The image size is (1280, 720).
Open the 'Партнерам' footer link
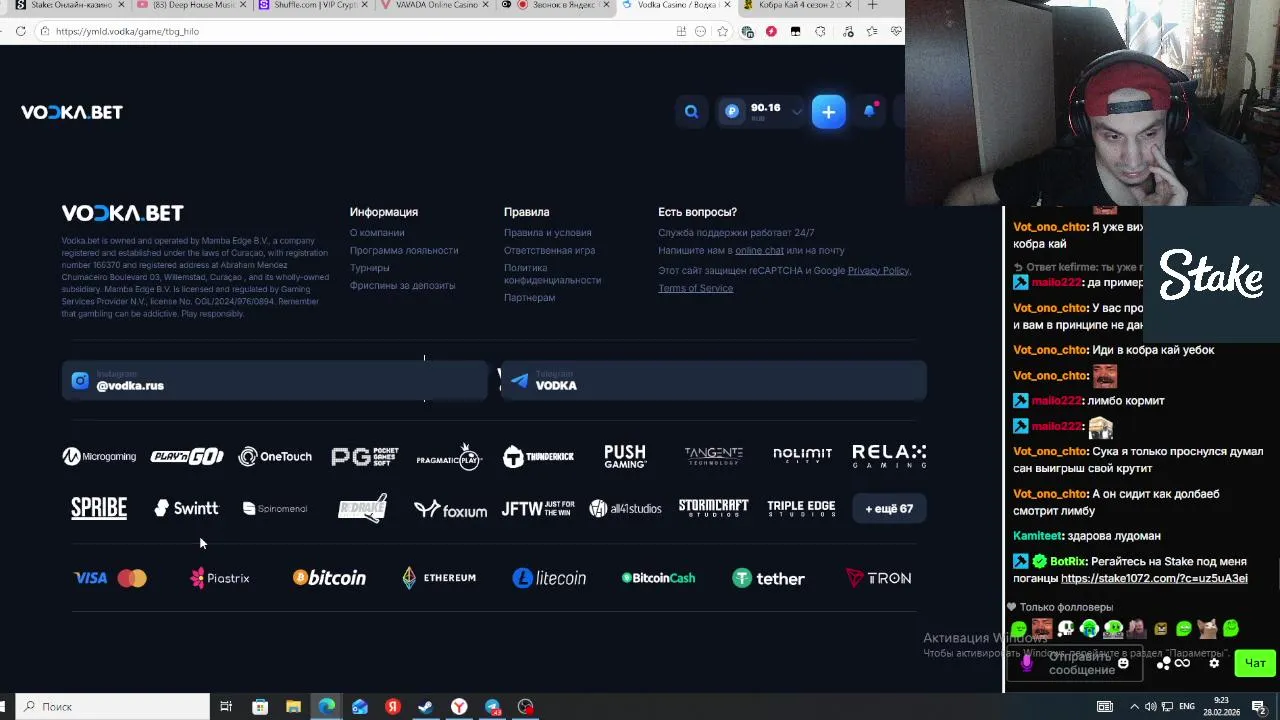click(529, 298)
